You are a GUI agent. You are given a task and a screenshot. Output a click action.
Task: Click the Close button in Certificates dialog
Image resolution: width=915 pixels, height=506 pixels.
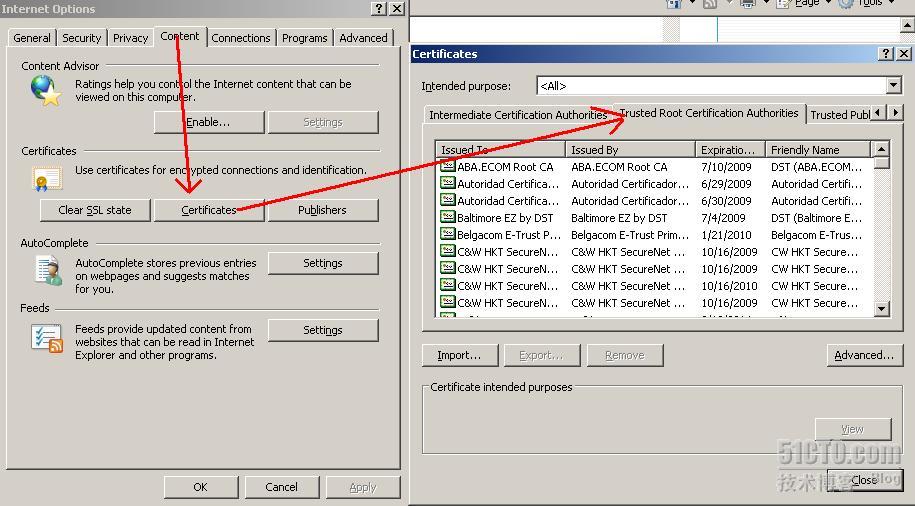tap(864, 480)
